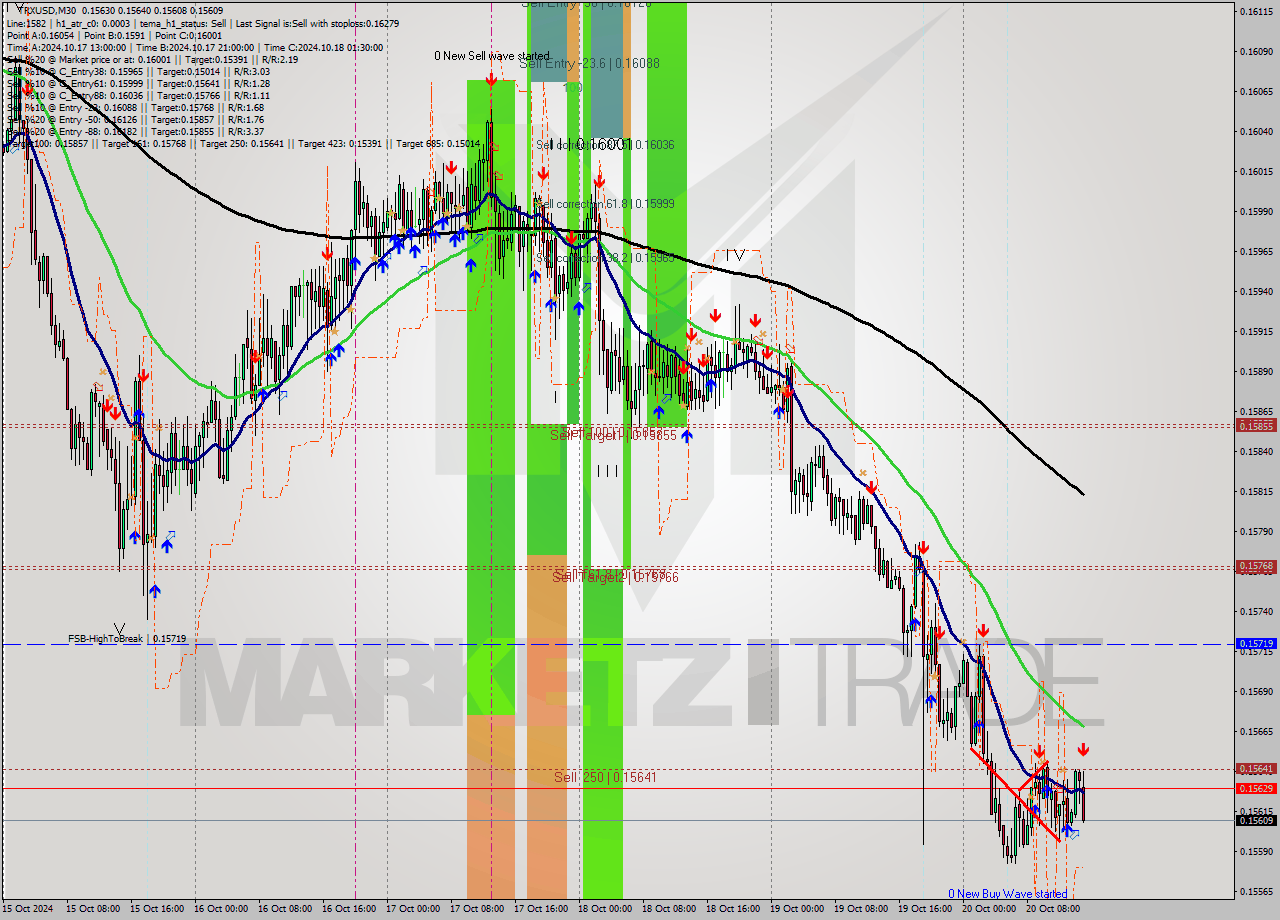The width and height of the screenshot is (1280, 920).
Task: Click the '15 Oct 2024' time axis label
Action: coord(28,909)
